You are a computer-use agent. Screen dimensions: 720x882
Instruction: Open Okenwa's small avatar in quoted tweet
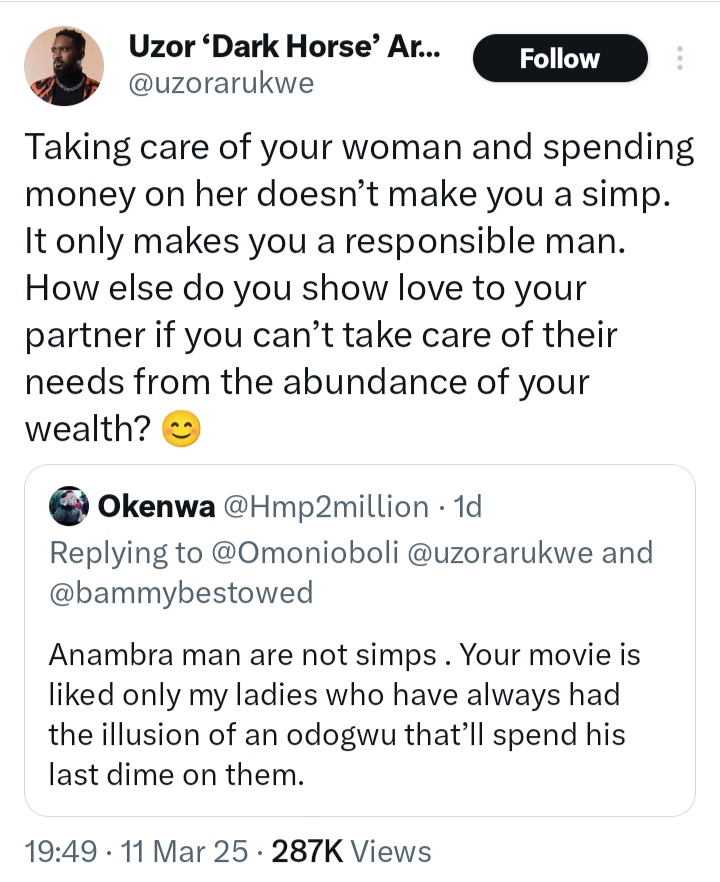coord(69,507)
